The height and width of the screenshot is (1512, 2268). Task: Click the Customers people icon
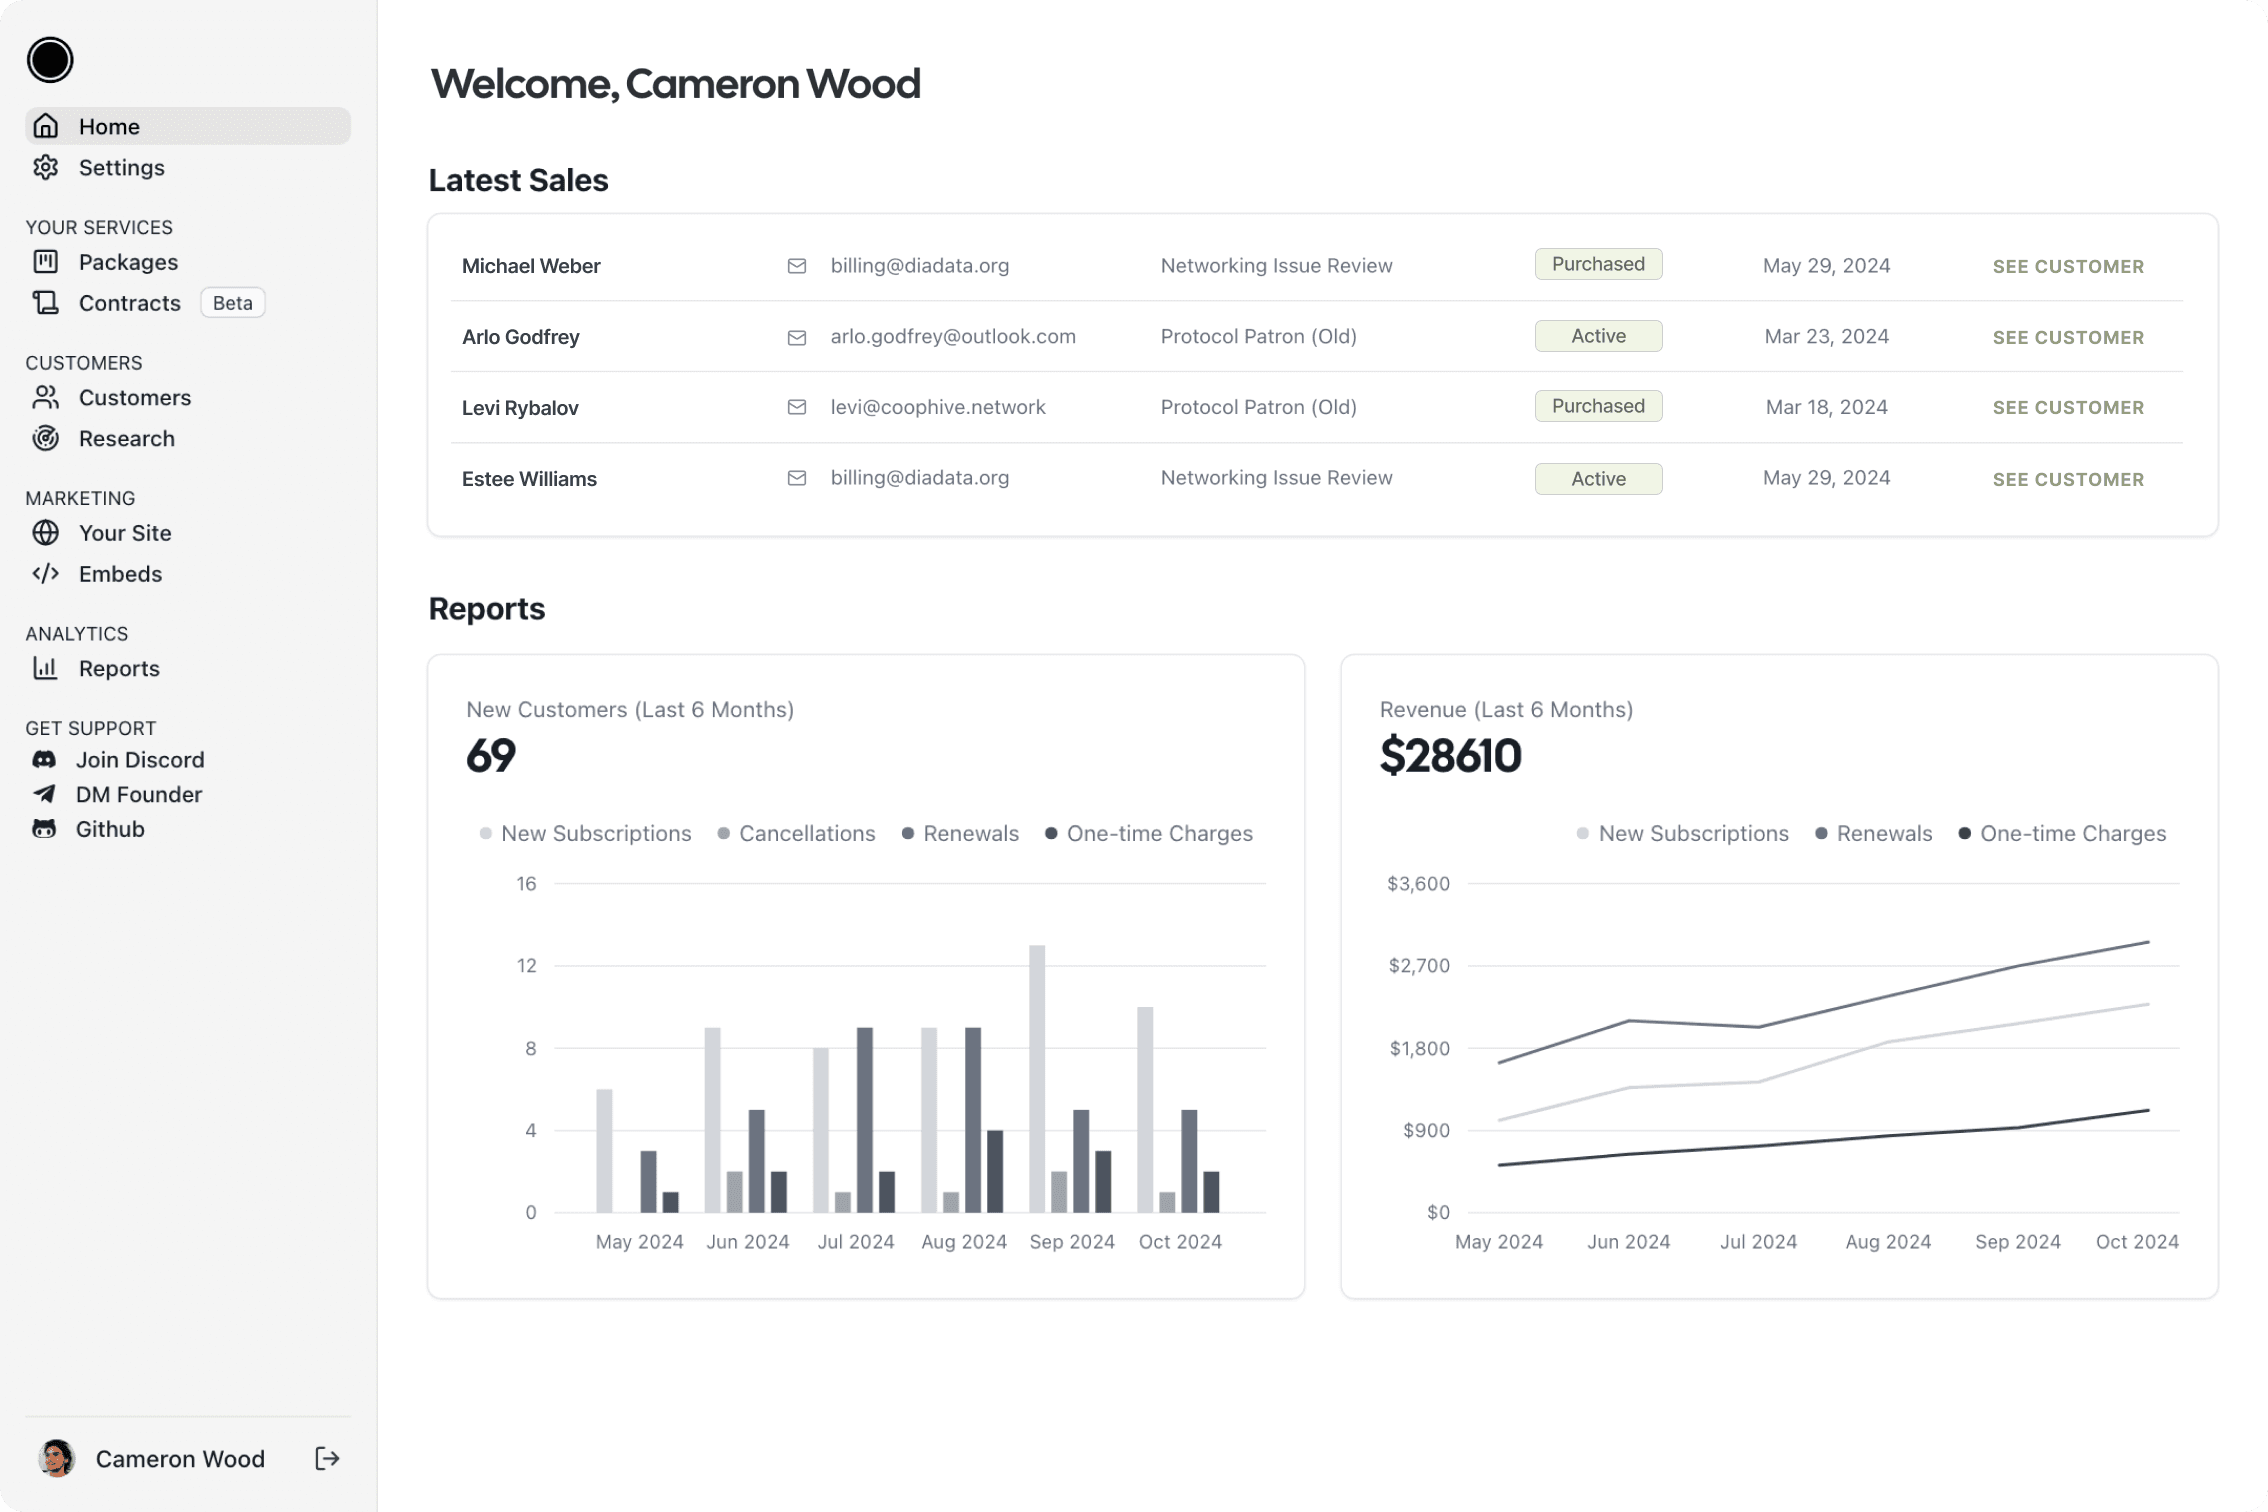(46, 398)
